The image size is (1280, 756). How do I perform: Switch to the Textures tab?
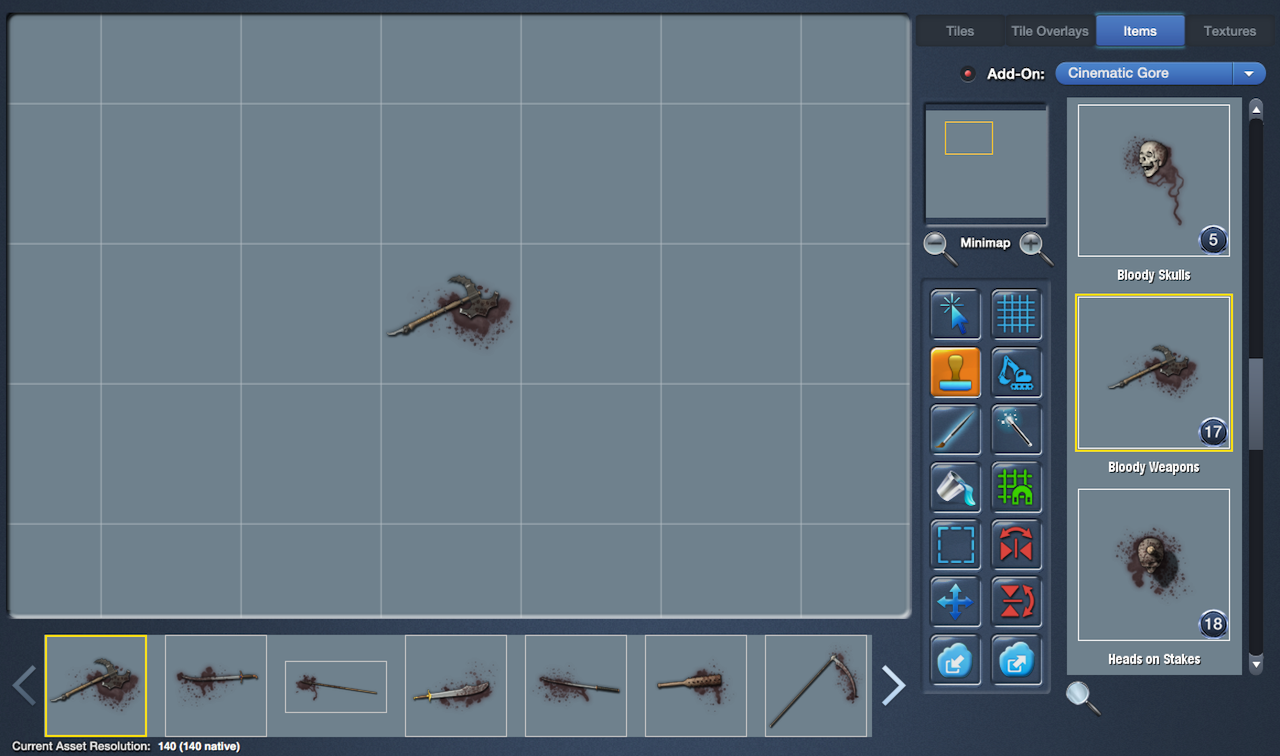tap(1230, 31)
